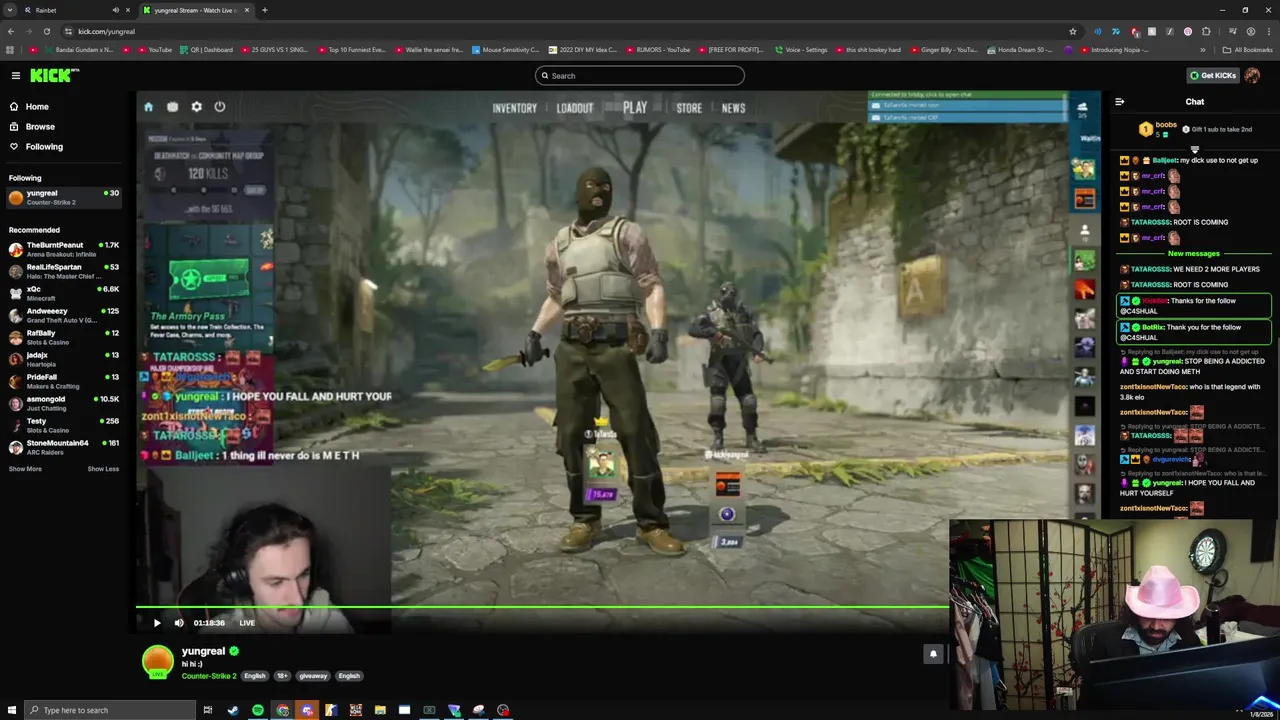1280x720 pixels.
Task: Click the in-game settings gear icon
Action: click(196, 107)
